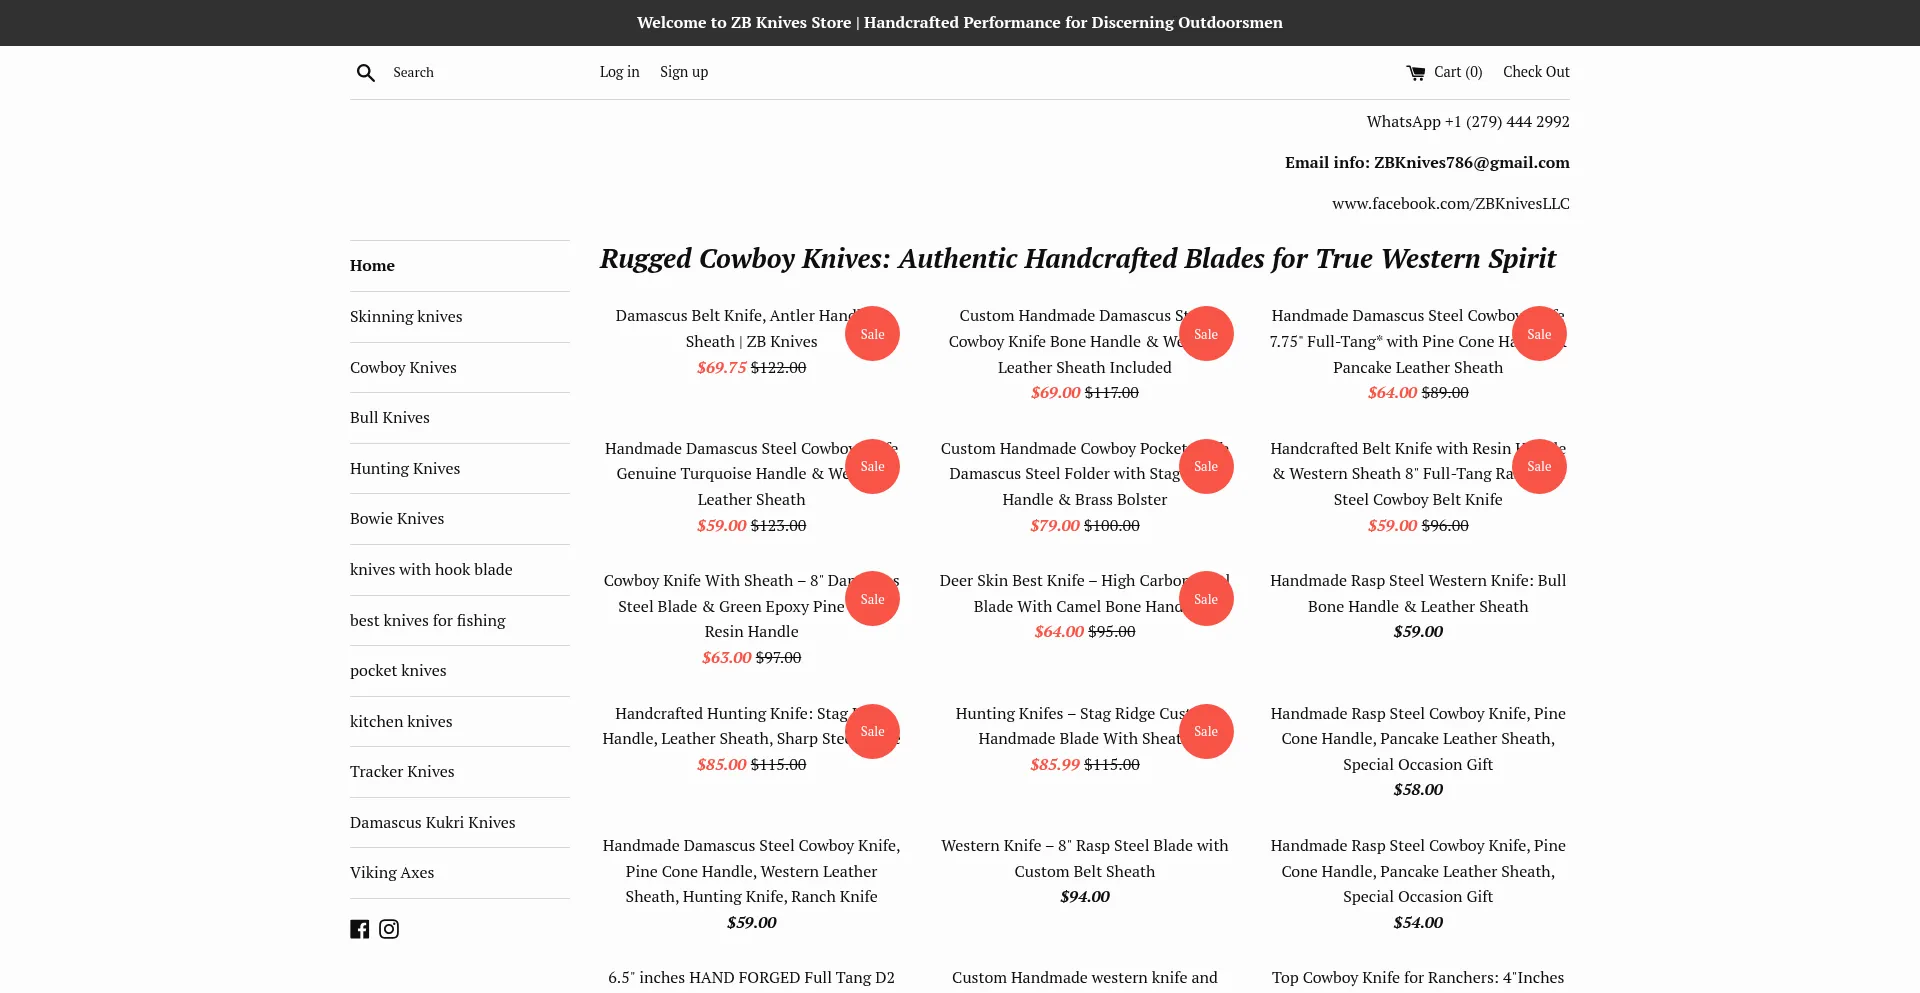Image resolution: width=1920 pixels, height=993 pixels.
Task: Go to kitchen knives category
Action: [x=401, y=722]
